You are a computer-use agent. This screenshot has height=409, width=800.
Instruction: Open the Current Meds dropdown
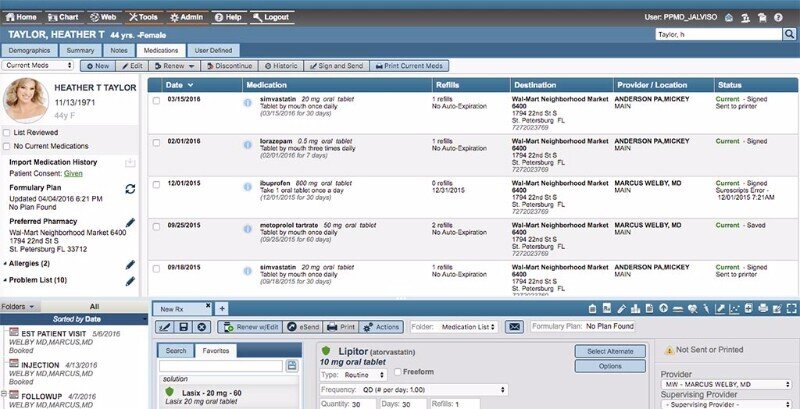coord(38,65)
